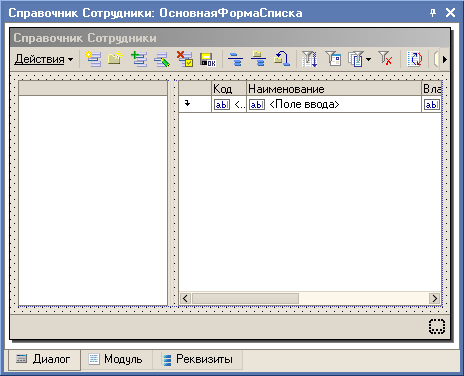Switch to the Модуль tab
The width and height of the screenshot is (464, 376).
tap(116, 359)
